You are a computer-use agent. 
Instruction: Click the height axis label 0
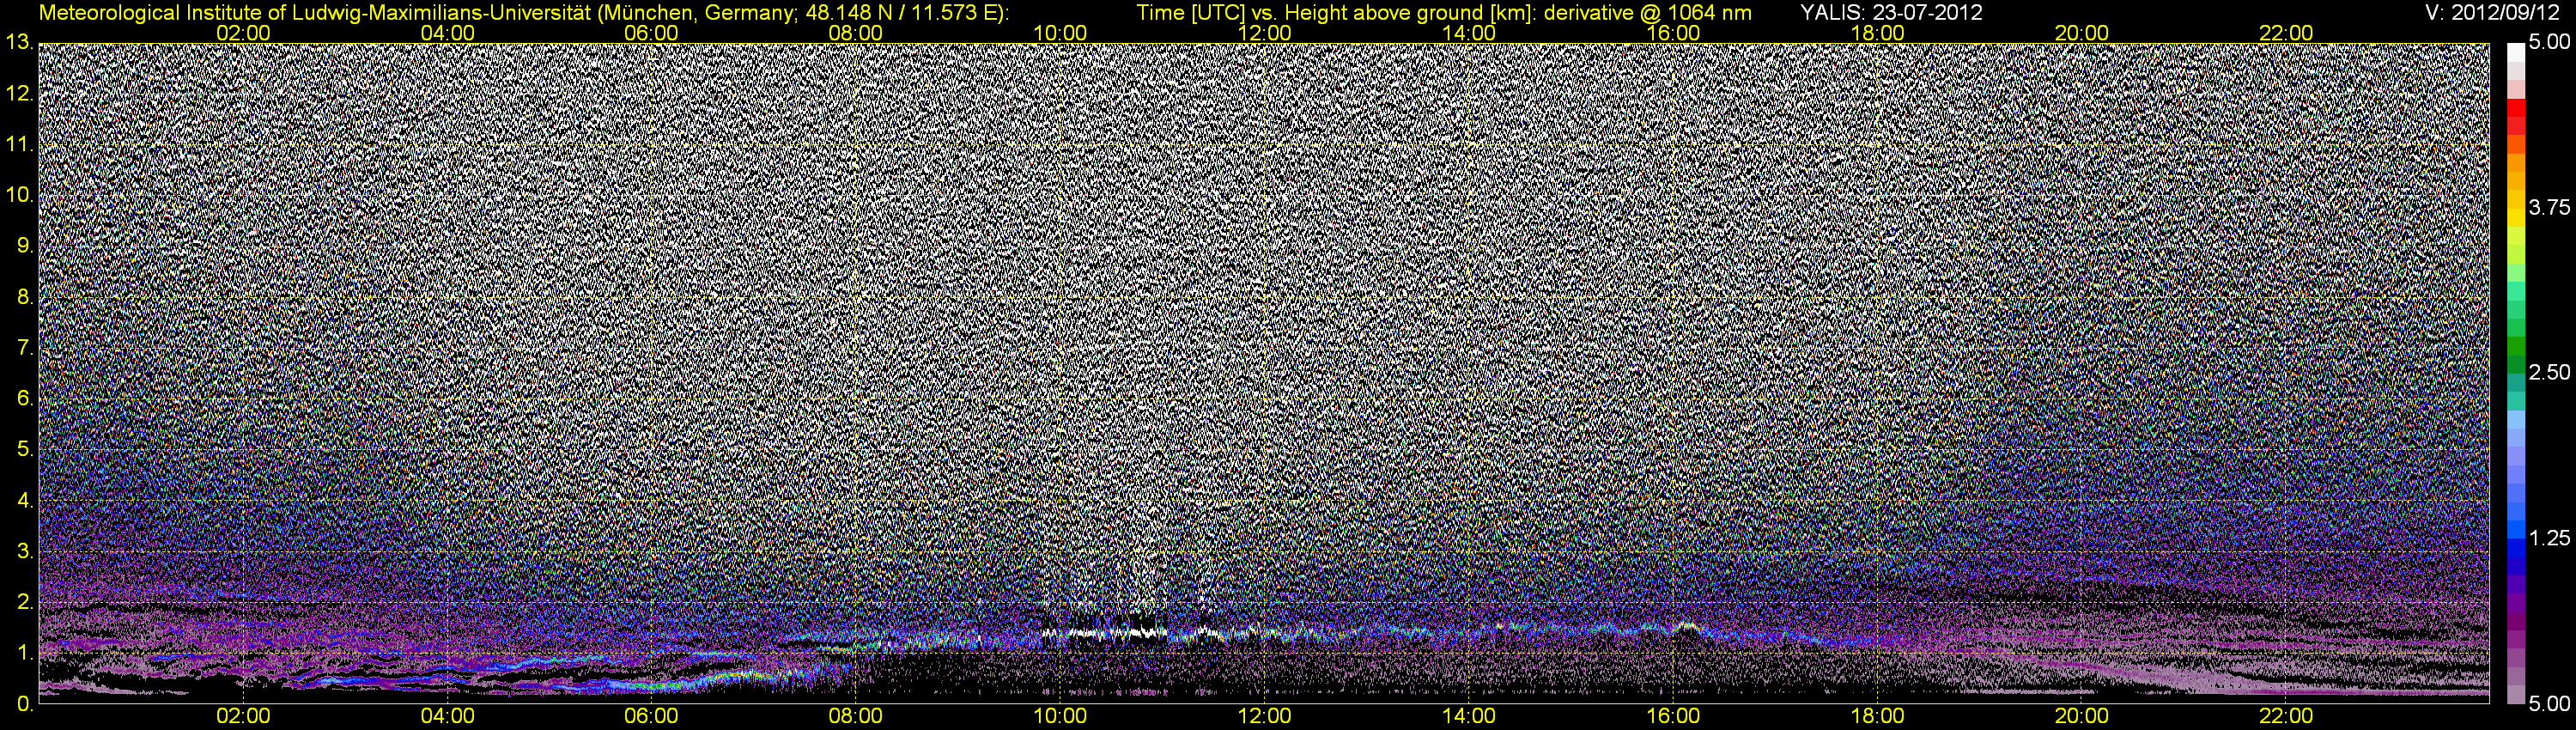point(25,704)
